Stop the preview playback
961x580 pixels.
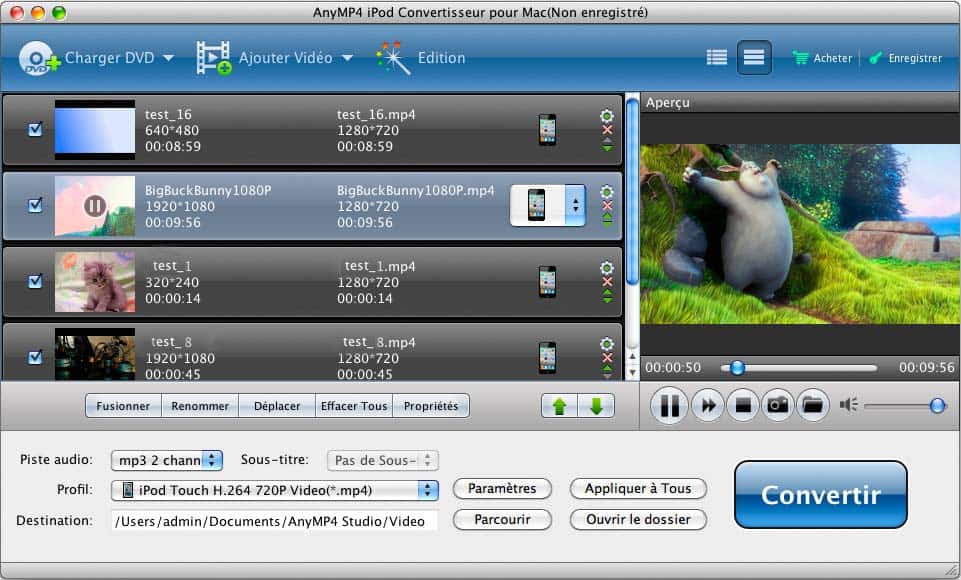(743, 405)
